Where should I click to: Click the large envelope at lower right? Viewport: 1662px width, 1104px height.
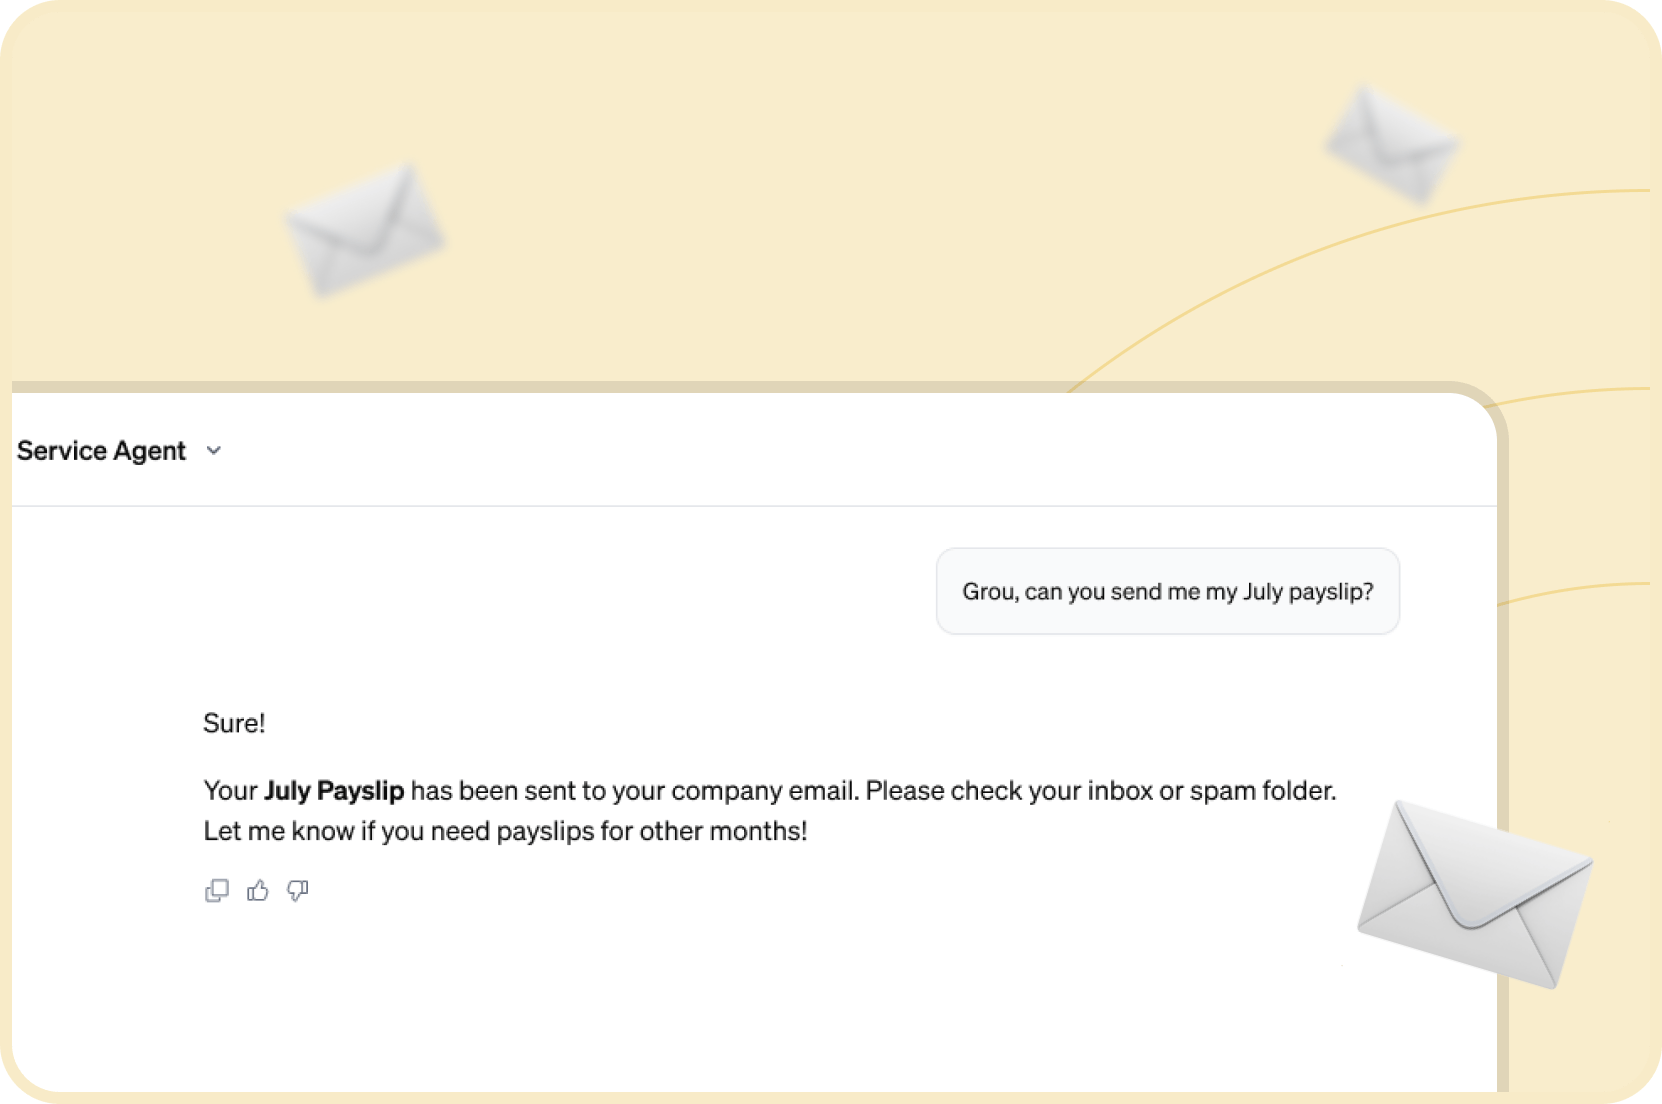1473,894
